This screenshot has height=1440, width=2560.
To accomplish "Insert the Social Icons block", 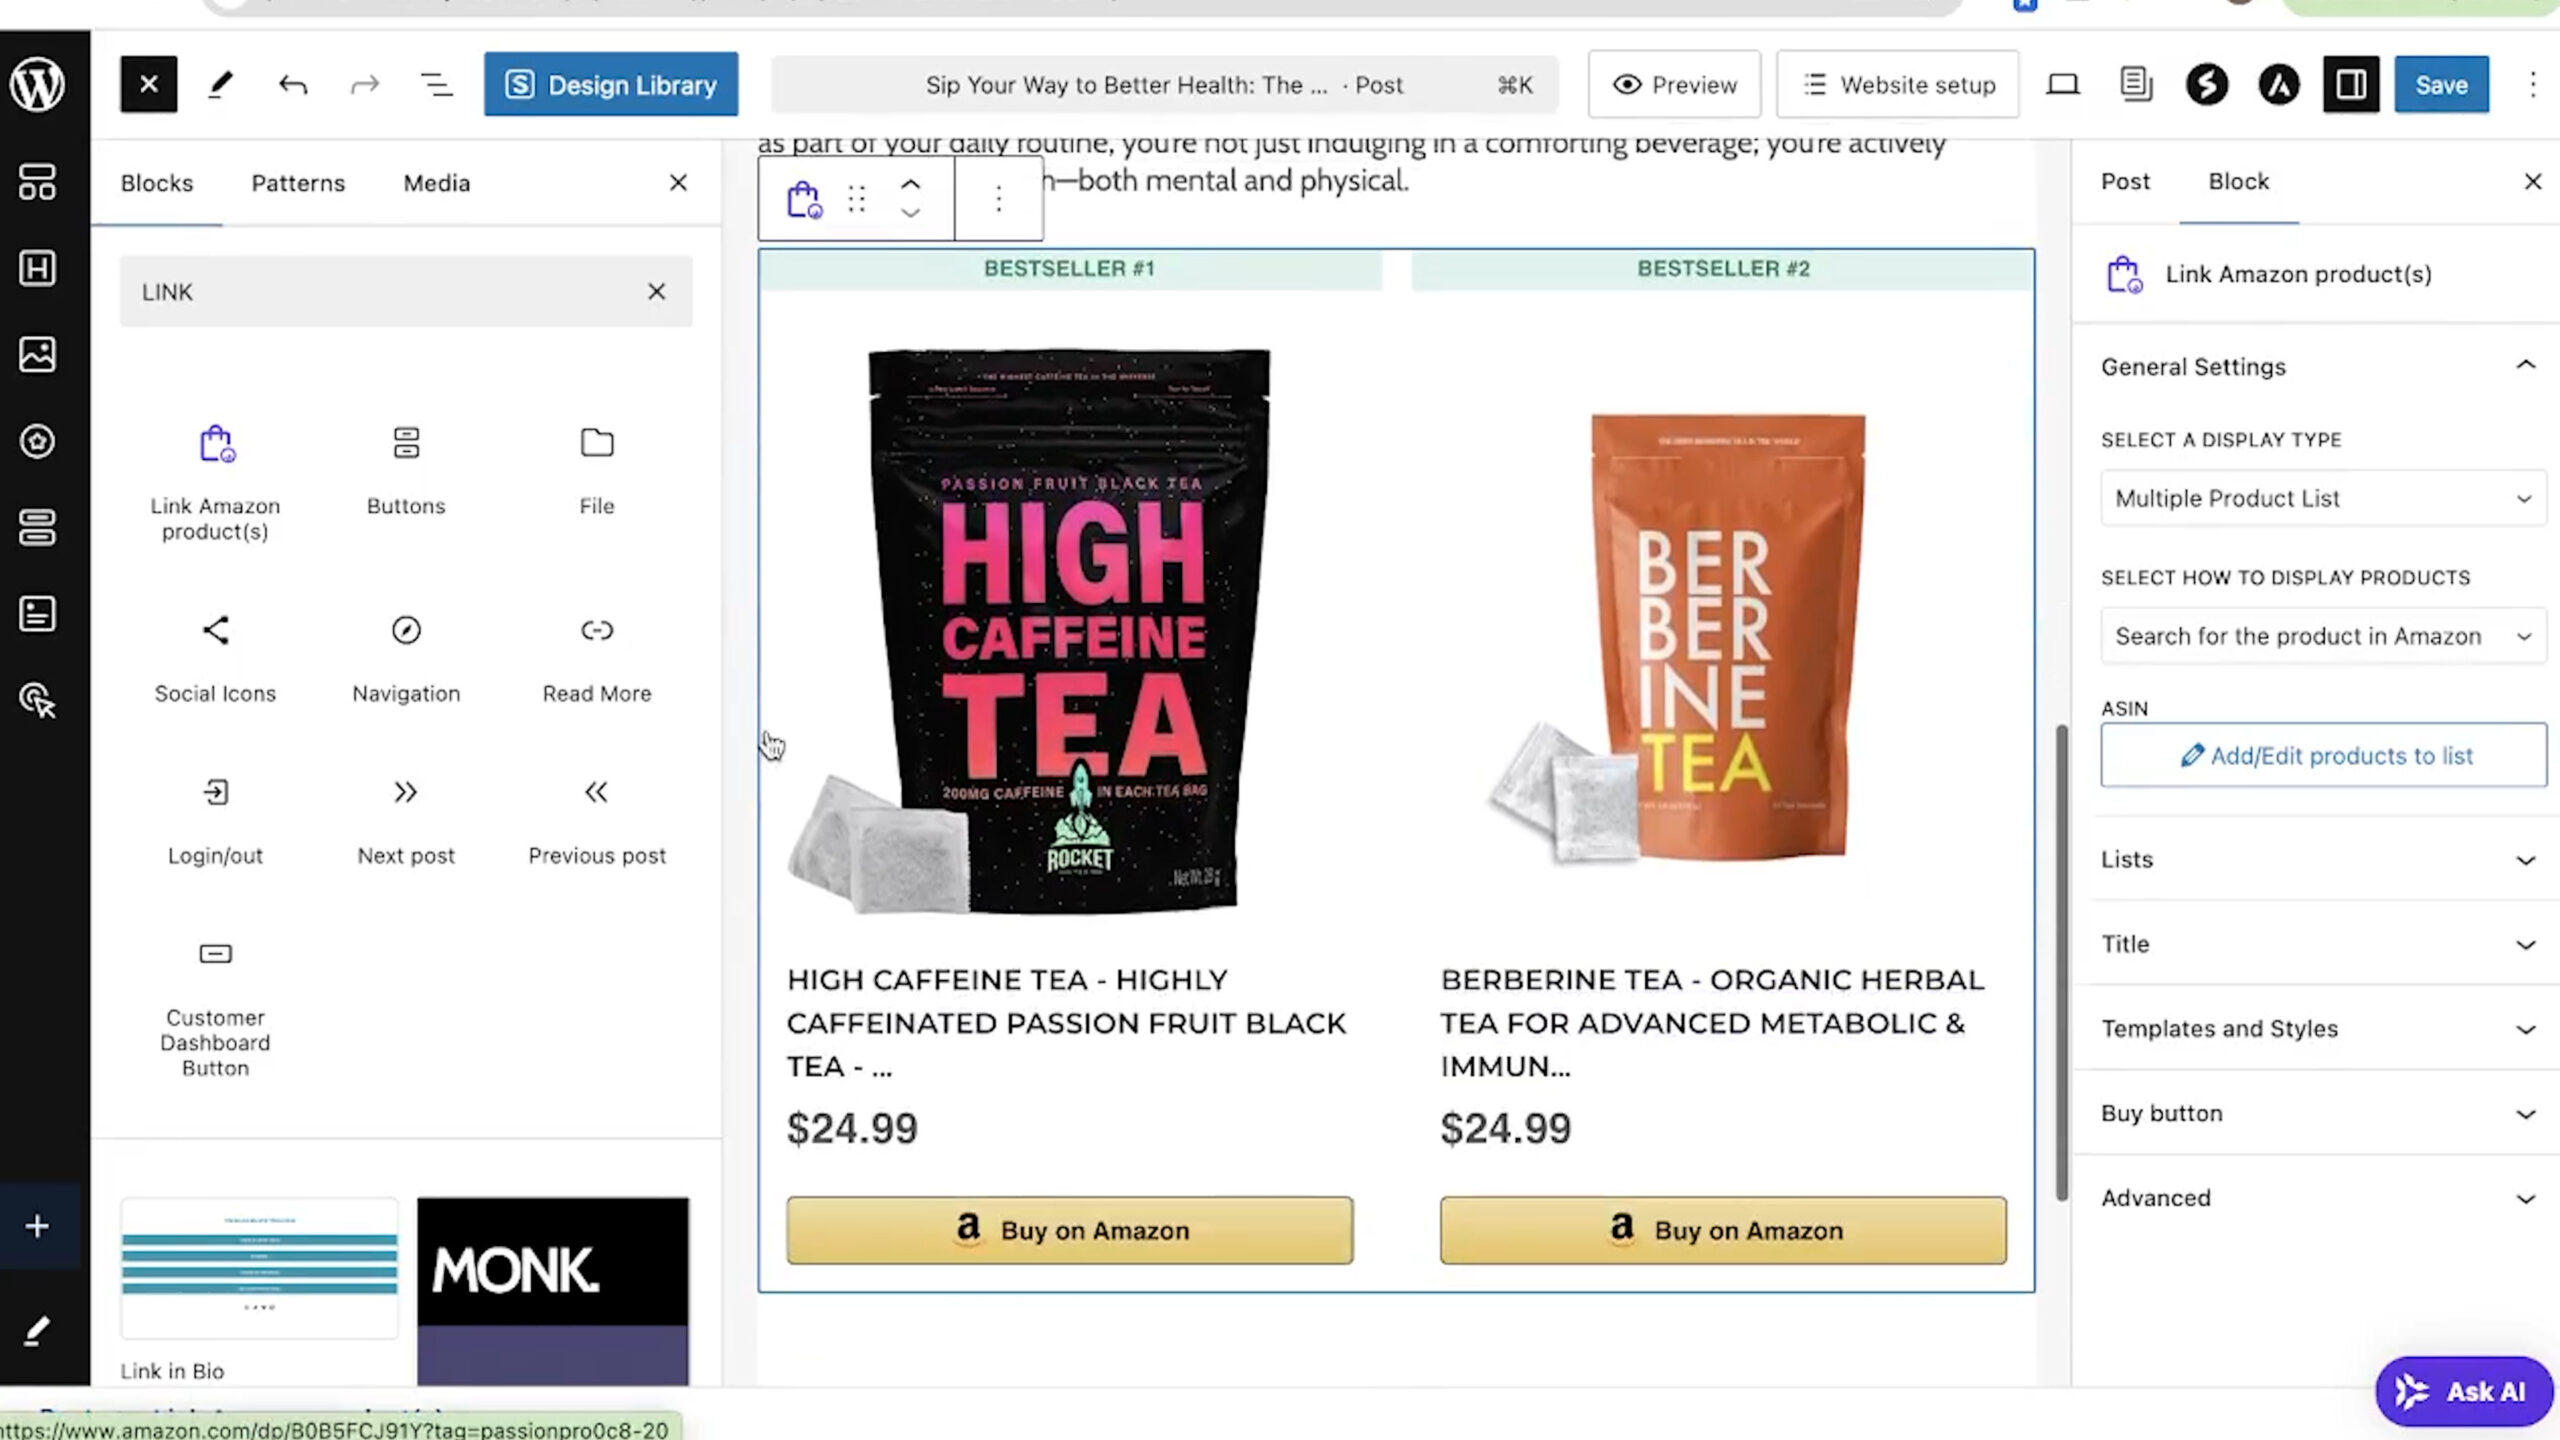I will tap(215, 655).
